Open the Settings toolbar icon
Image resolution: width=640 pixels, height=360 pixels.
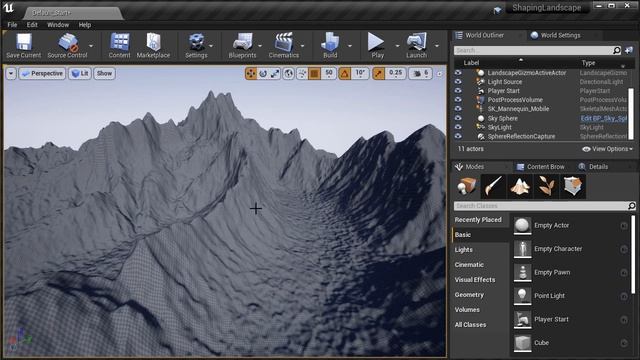(196, 42)
